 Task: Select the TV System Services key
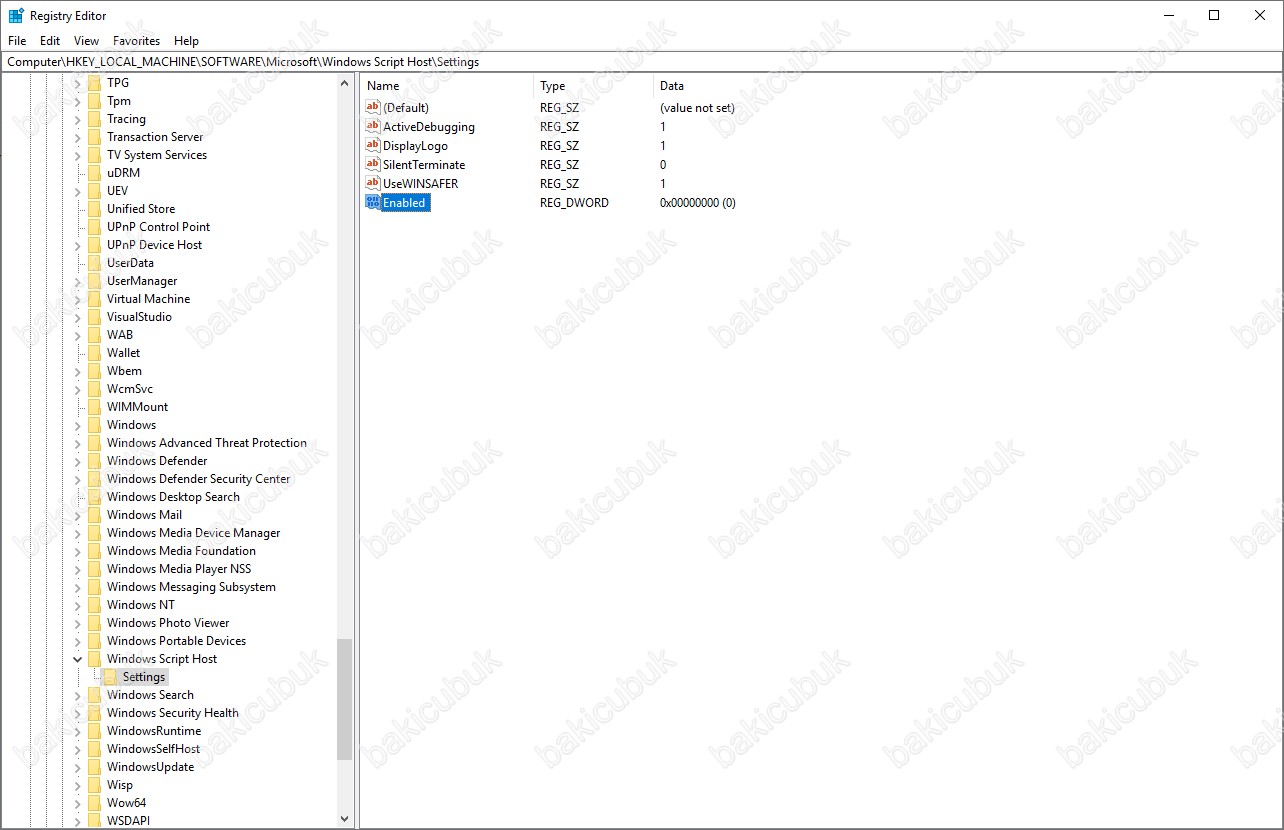(x=157, y=155)
